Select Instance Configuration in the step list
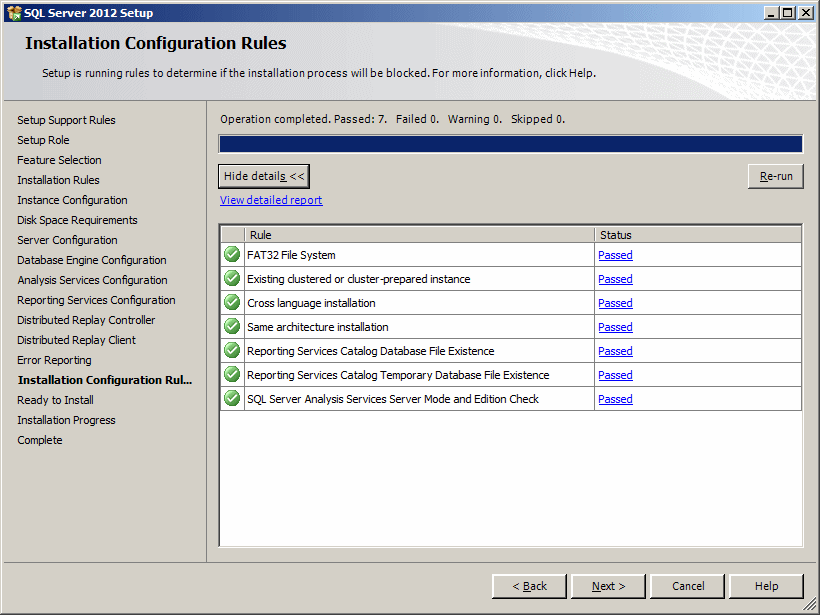Image resolution: width=820 pixels, height=615 pixels. pos(72,200)
